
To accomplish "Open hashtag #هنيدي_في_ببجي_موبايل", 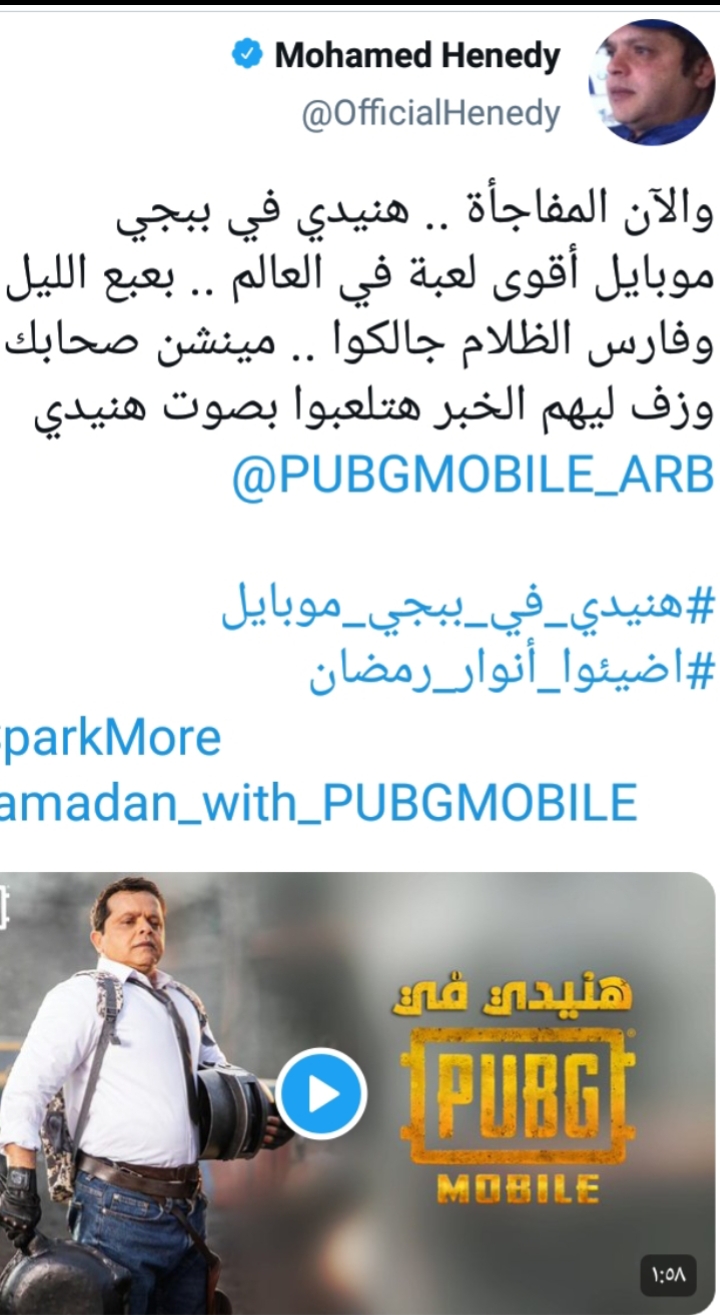I will [467, 608].
